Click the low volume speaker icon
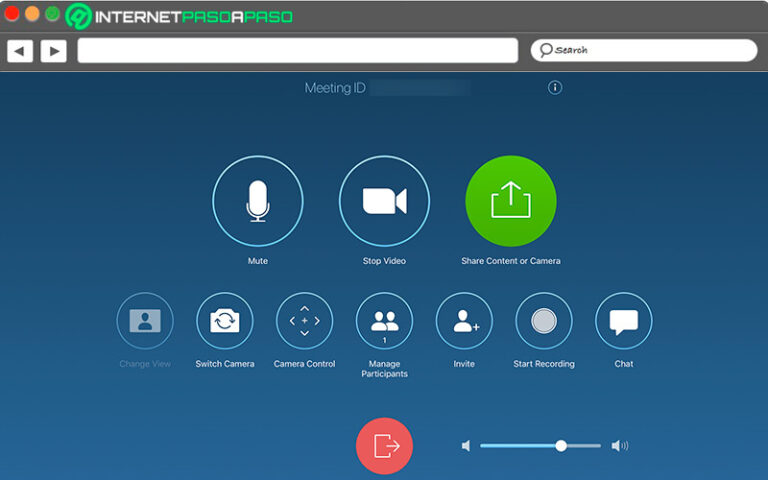Viewport: 768px width, 480px height. [466, 446]
